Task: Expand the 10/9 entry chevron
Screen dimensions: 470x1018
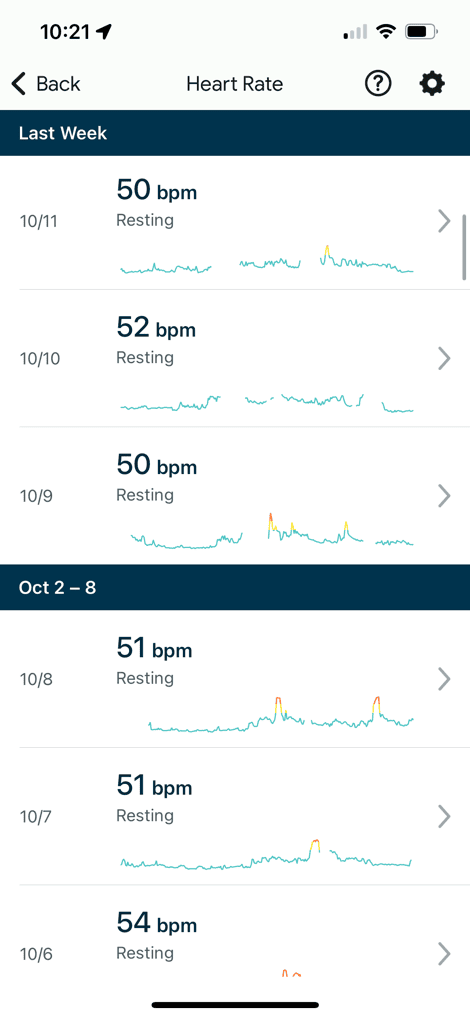Action: (x=444, y=496)
